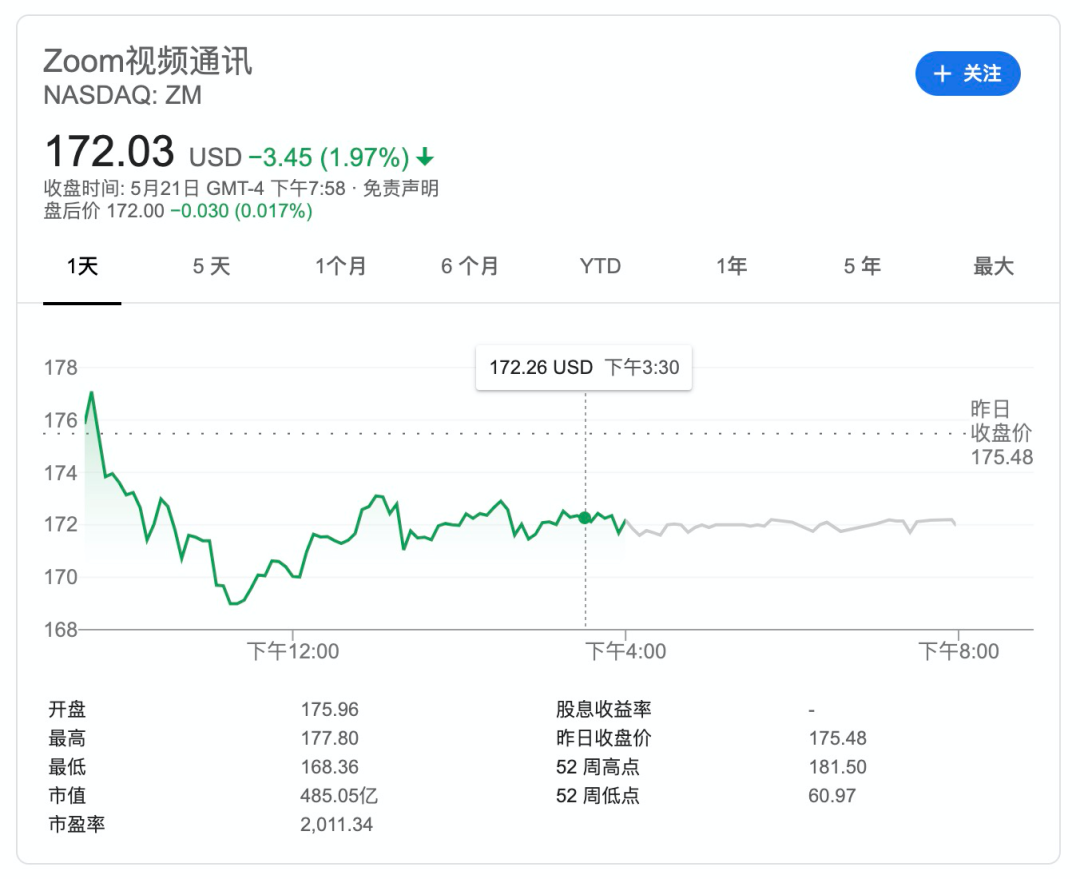
Task: Open the 1个月 chart range
Action: click(x=340, y=266)
